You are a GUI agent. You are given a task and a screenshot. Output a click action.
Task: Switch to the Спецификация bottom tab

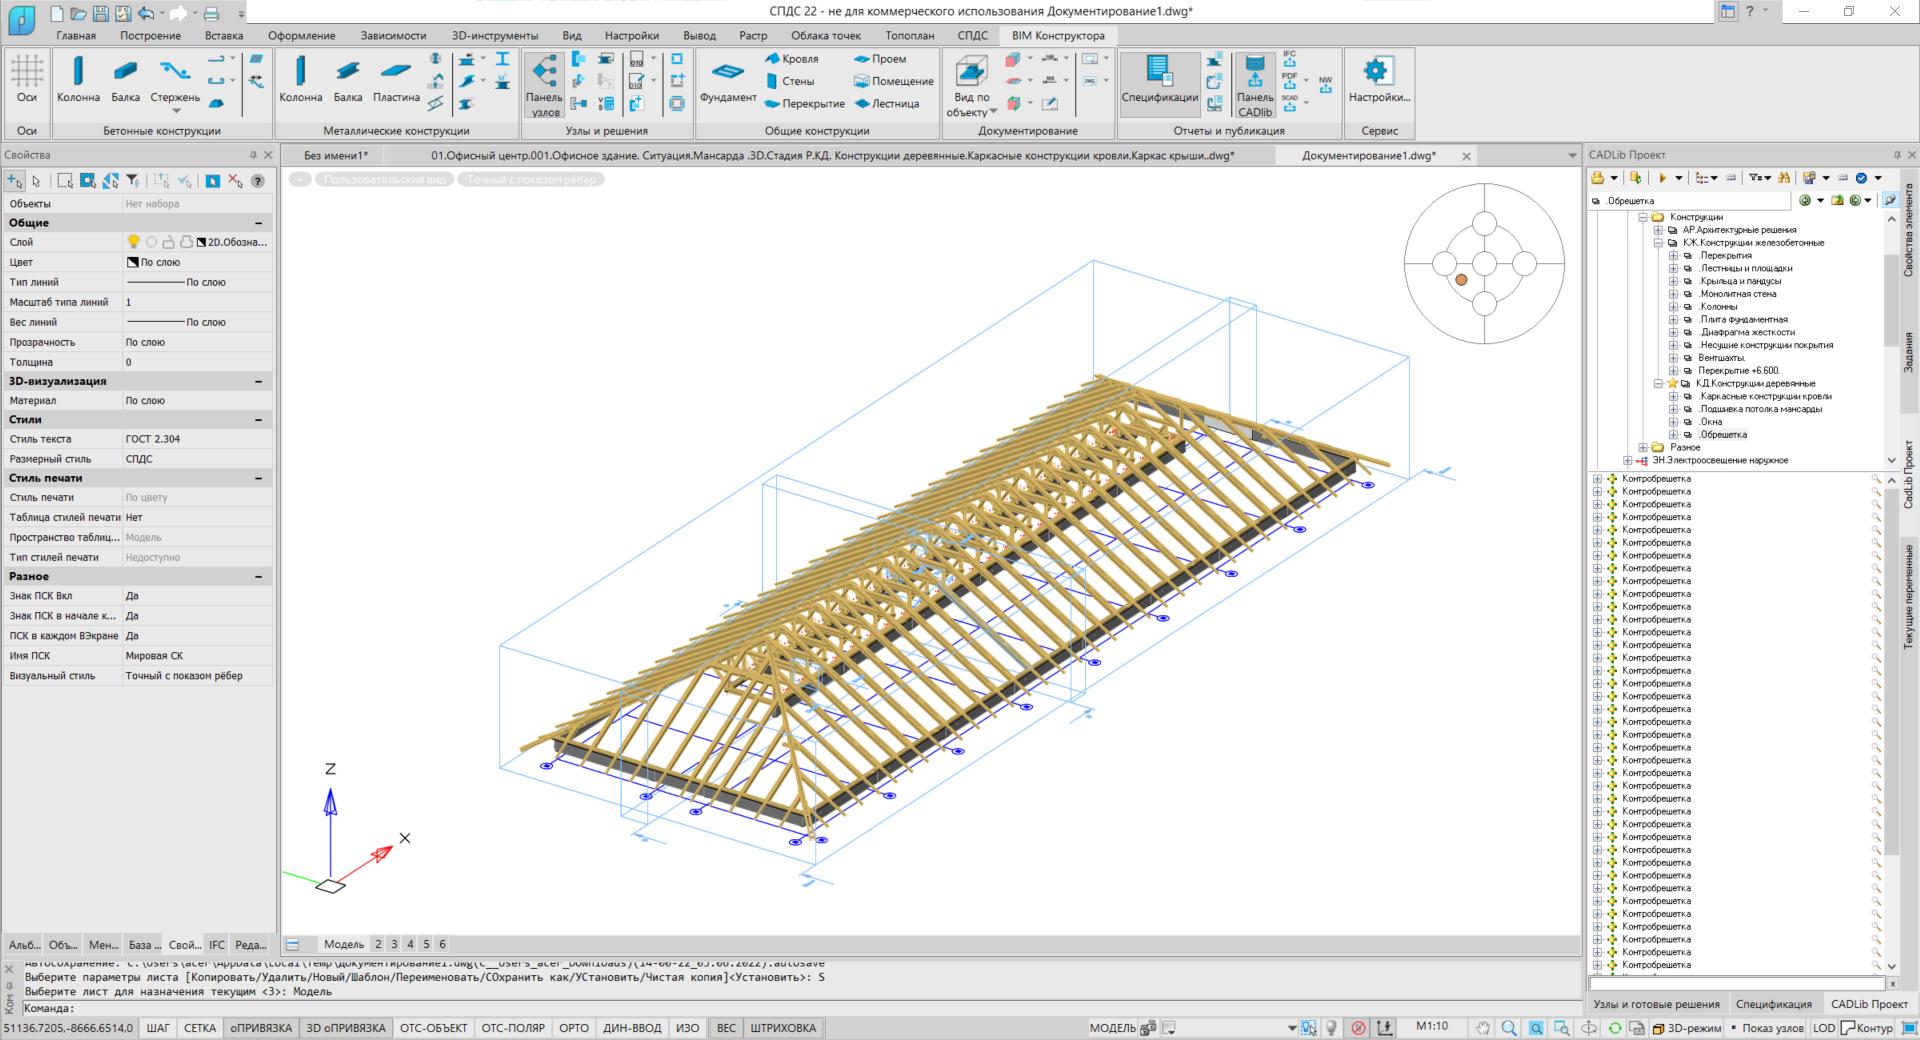(x=1773, y=1004)
